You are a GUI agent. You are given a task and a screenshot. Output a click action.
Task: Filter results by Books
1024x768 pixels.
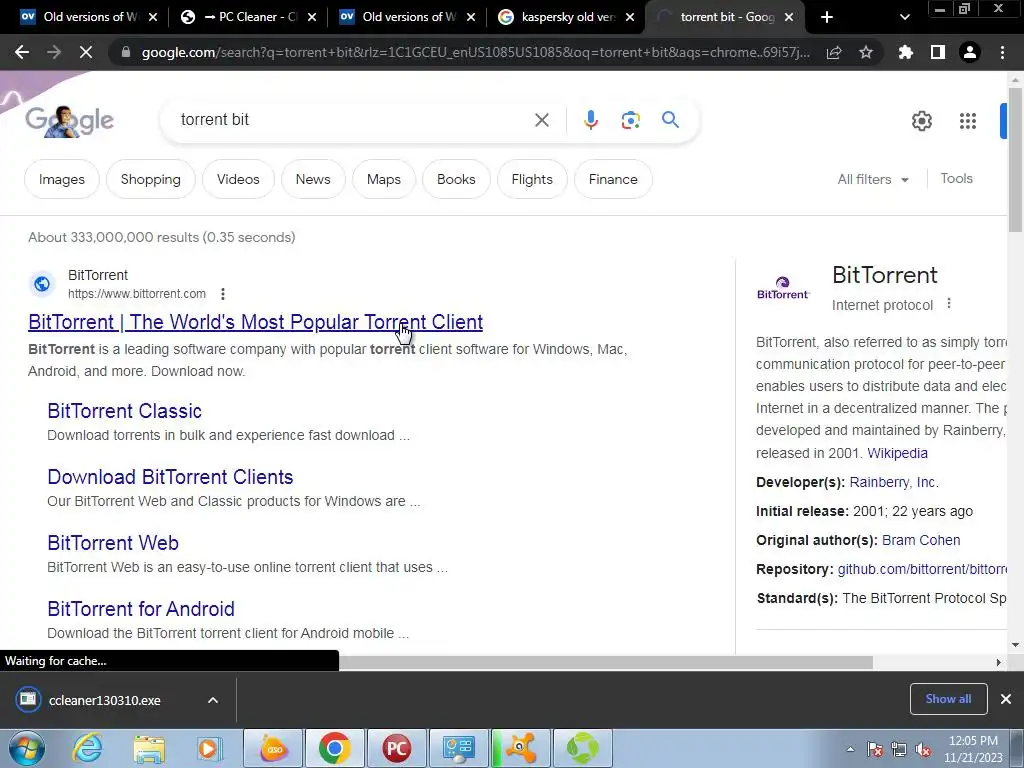(456, 179)
